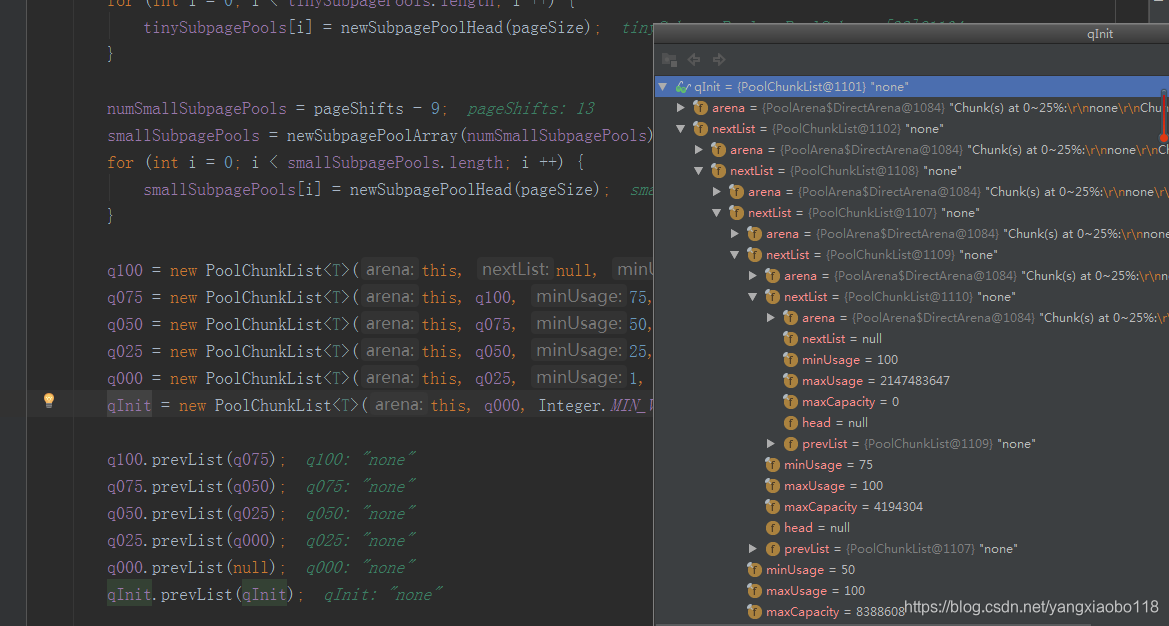The width and height of the screenshot is (1169, 626).
Task: Click the qInit popup title bar
Action: coord(912,34)
